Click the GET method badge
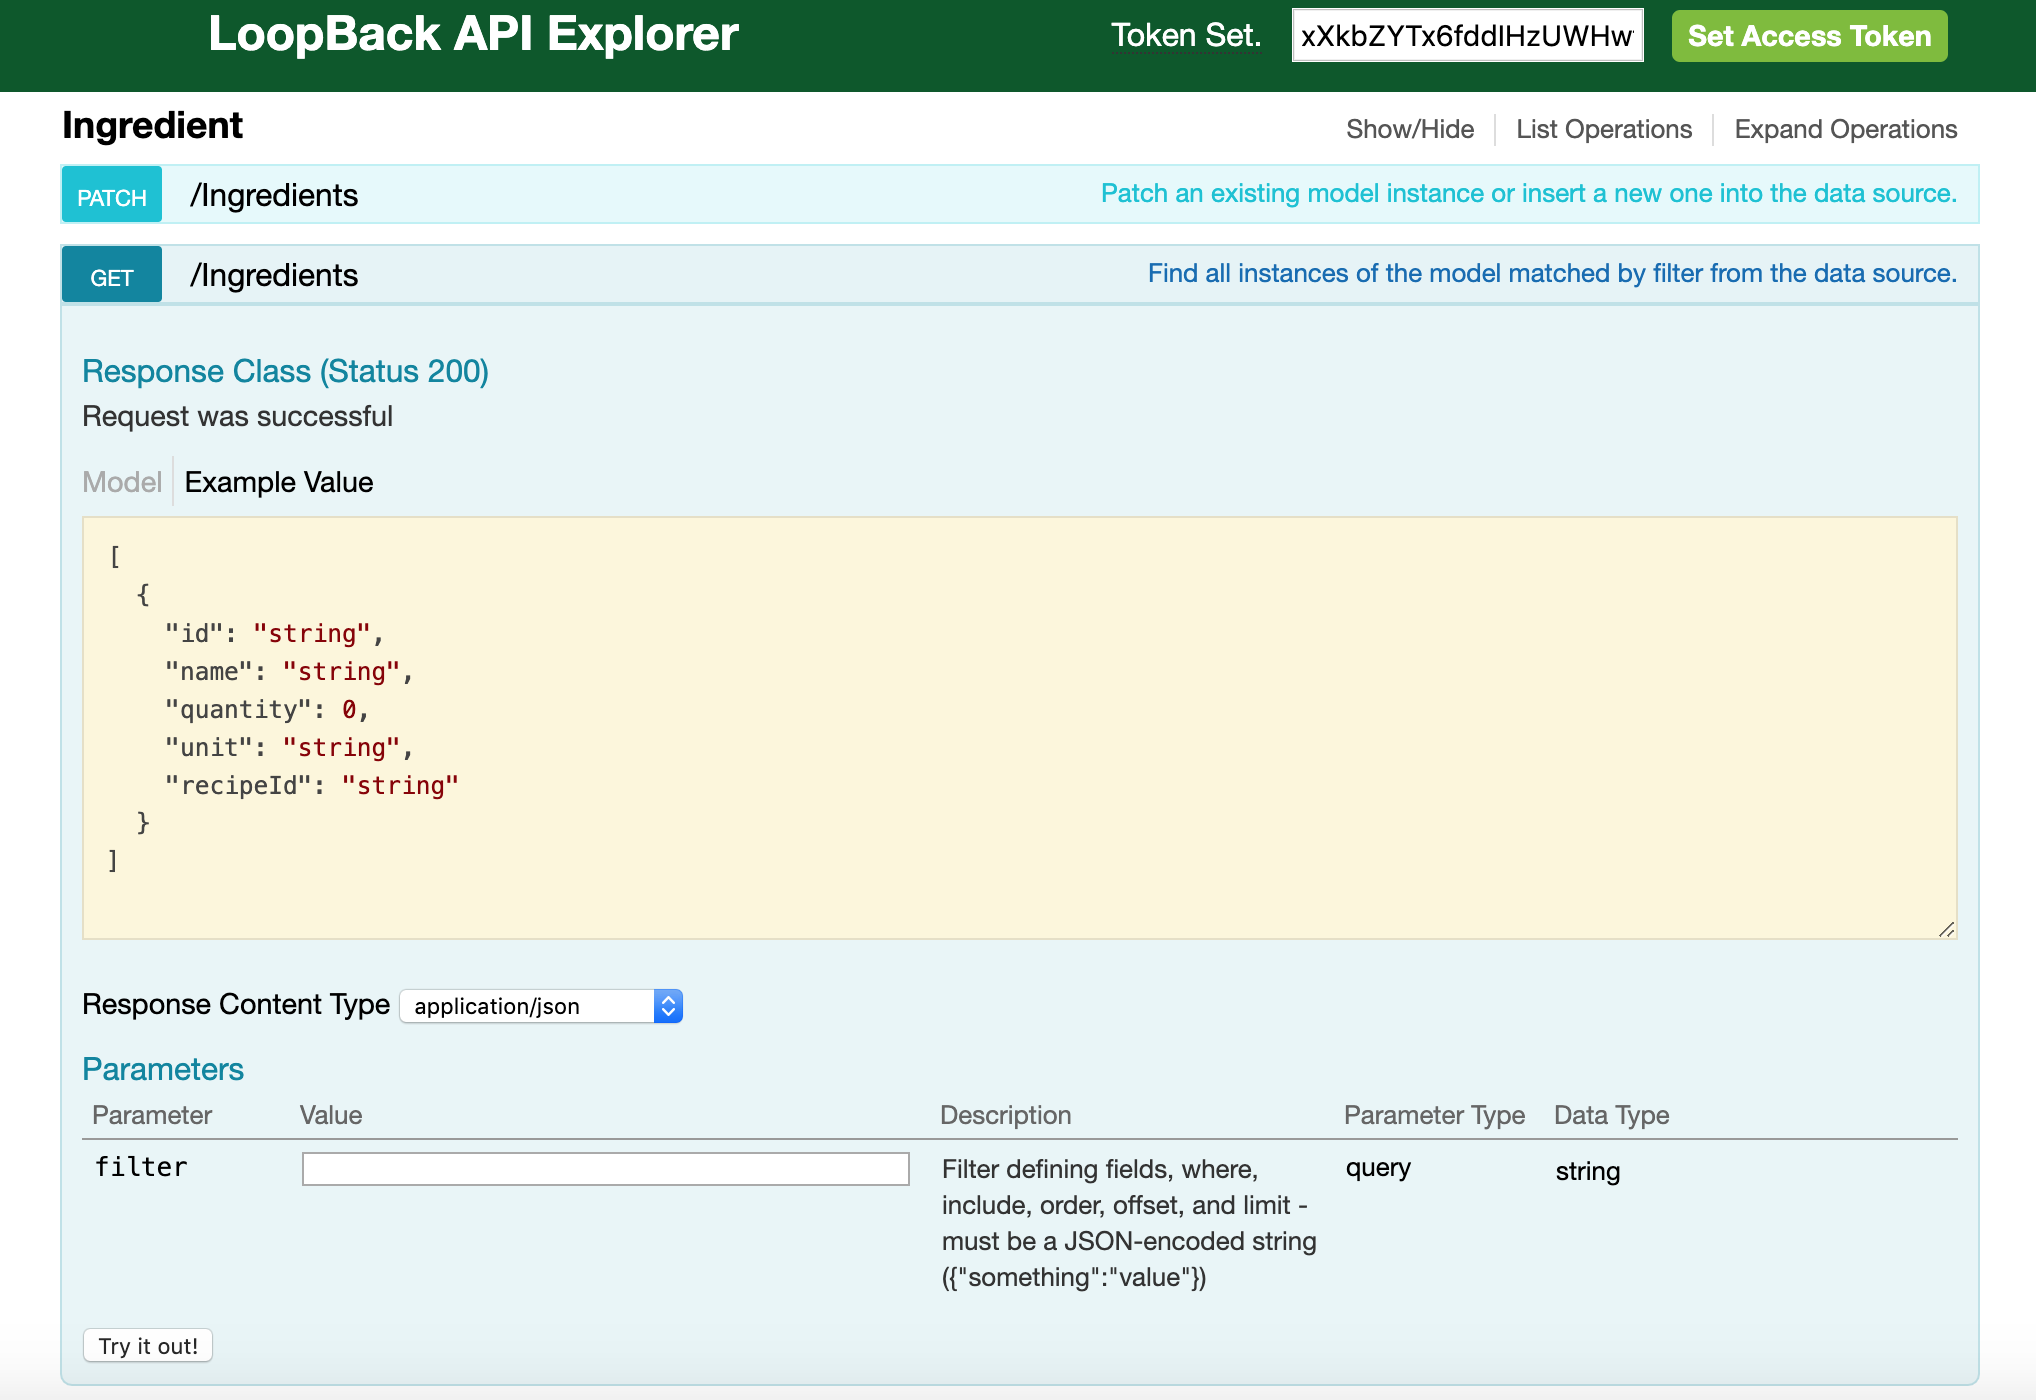2036x1400 pixels. [x=112, y=275]
